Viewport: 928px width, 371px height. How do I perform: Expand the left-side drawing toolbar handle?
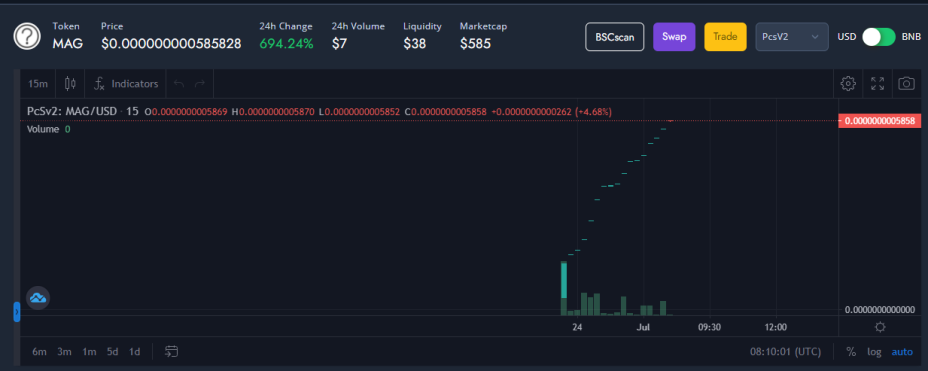(x=17, y=312)
